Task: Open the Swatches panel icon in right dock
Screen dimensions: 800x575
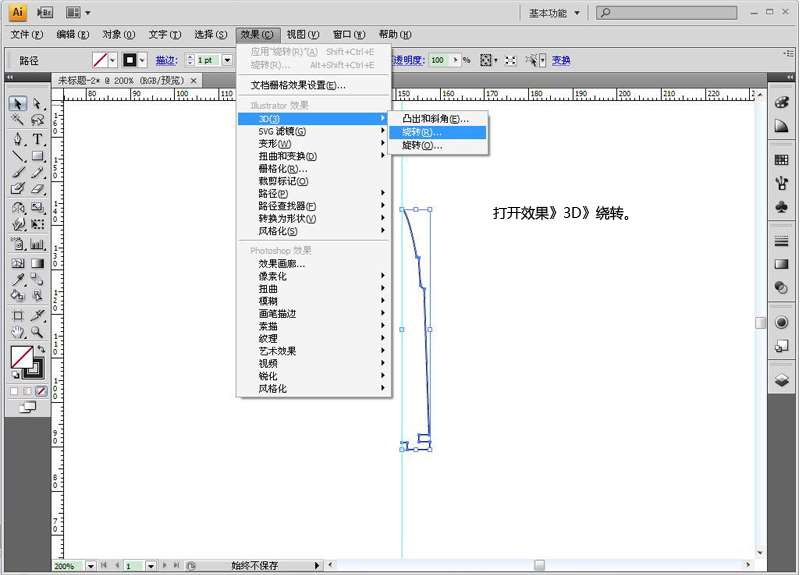Action: pyautogui.click(x=781, y=160)
